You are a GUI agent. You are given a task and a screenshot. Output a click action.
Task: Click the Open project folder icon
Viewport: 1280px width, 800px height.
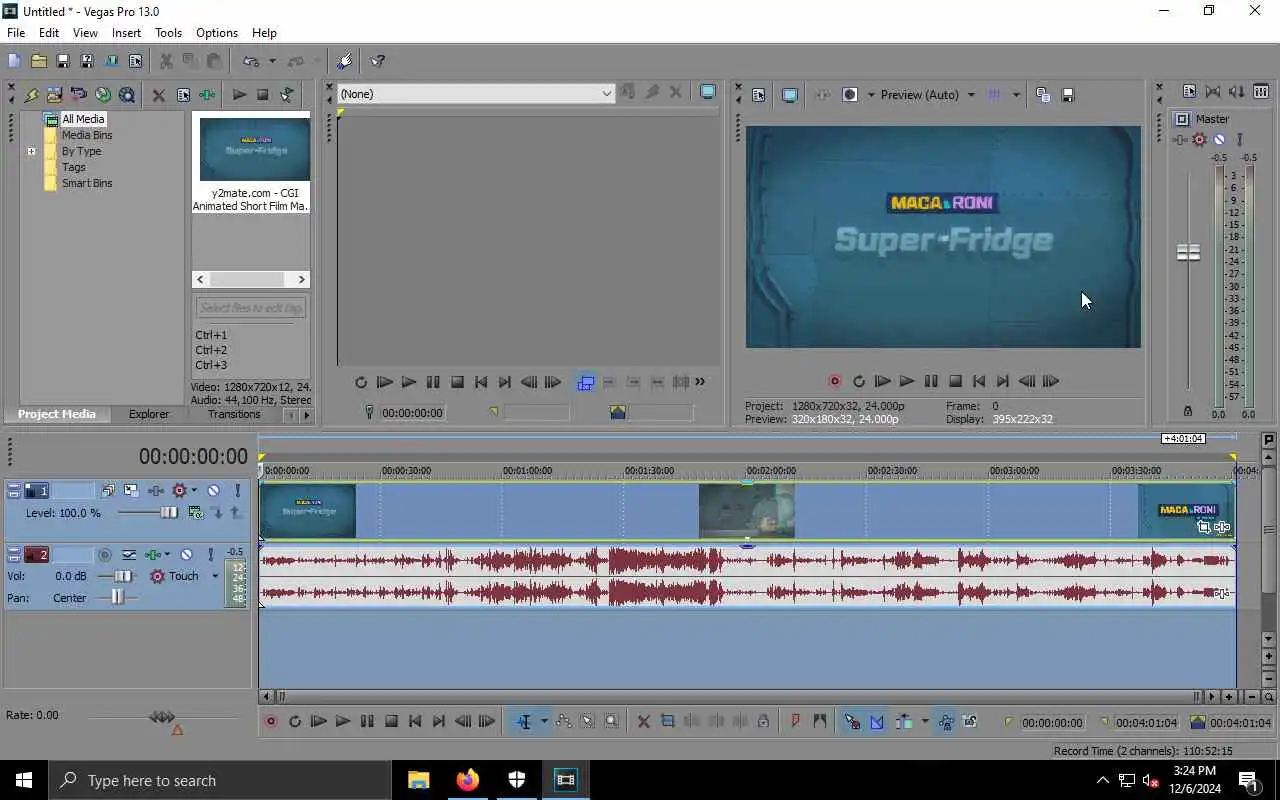coord(38,61)
